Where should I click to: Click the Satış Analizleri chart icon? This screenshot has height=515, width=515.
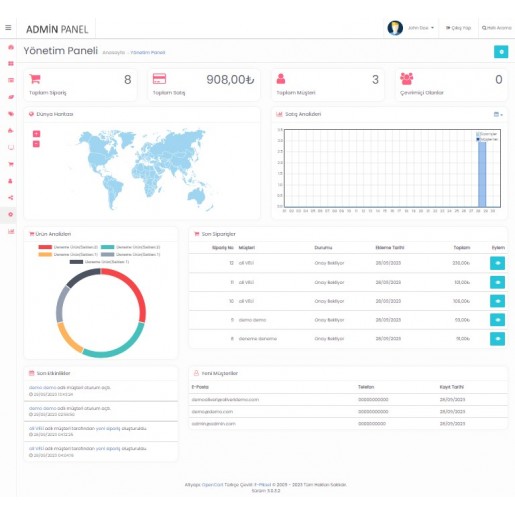[279, 114]
